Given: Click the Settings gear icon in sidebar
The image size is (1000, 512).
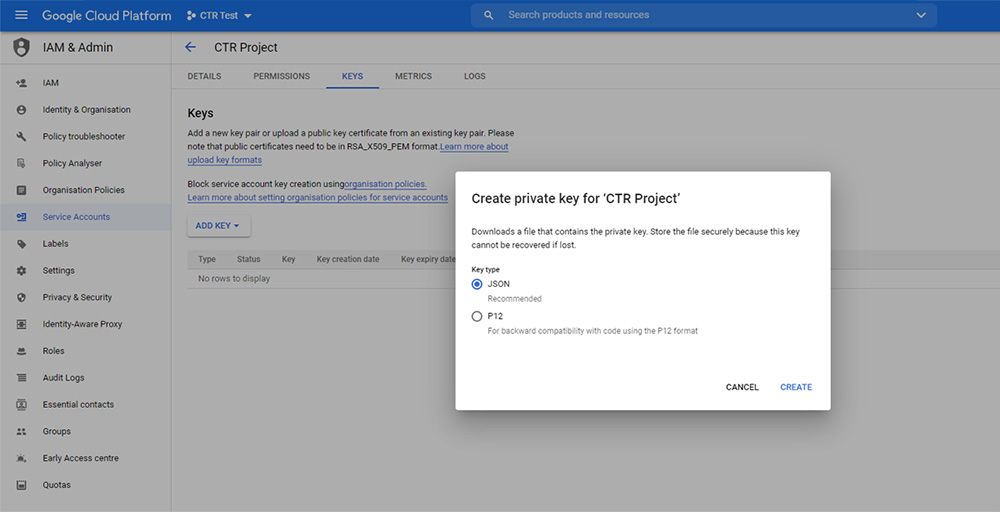Looking at the screenshot, I should click(x=21, y=271).
